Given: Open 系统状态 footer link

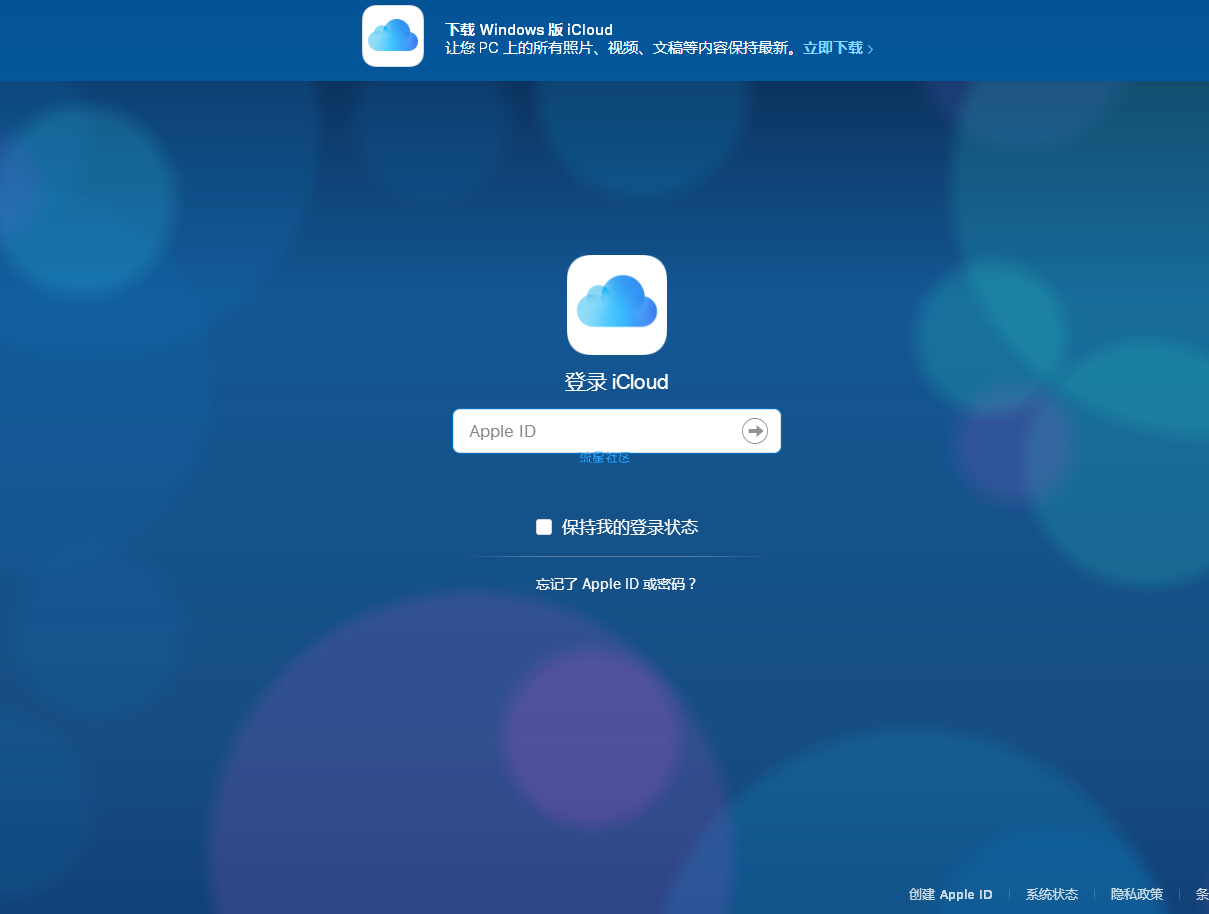Looking at the screenshot, I should (1052, 894).
